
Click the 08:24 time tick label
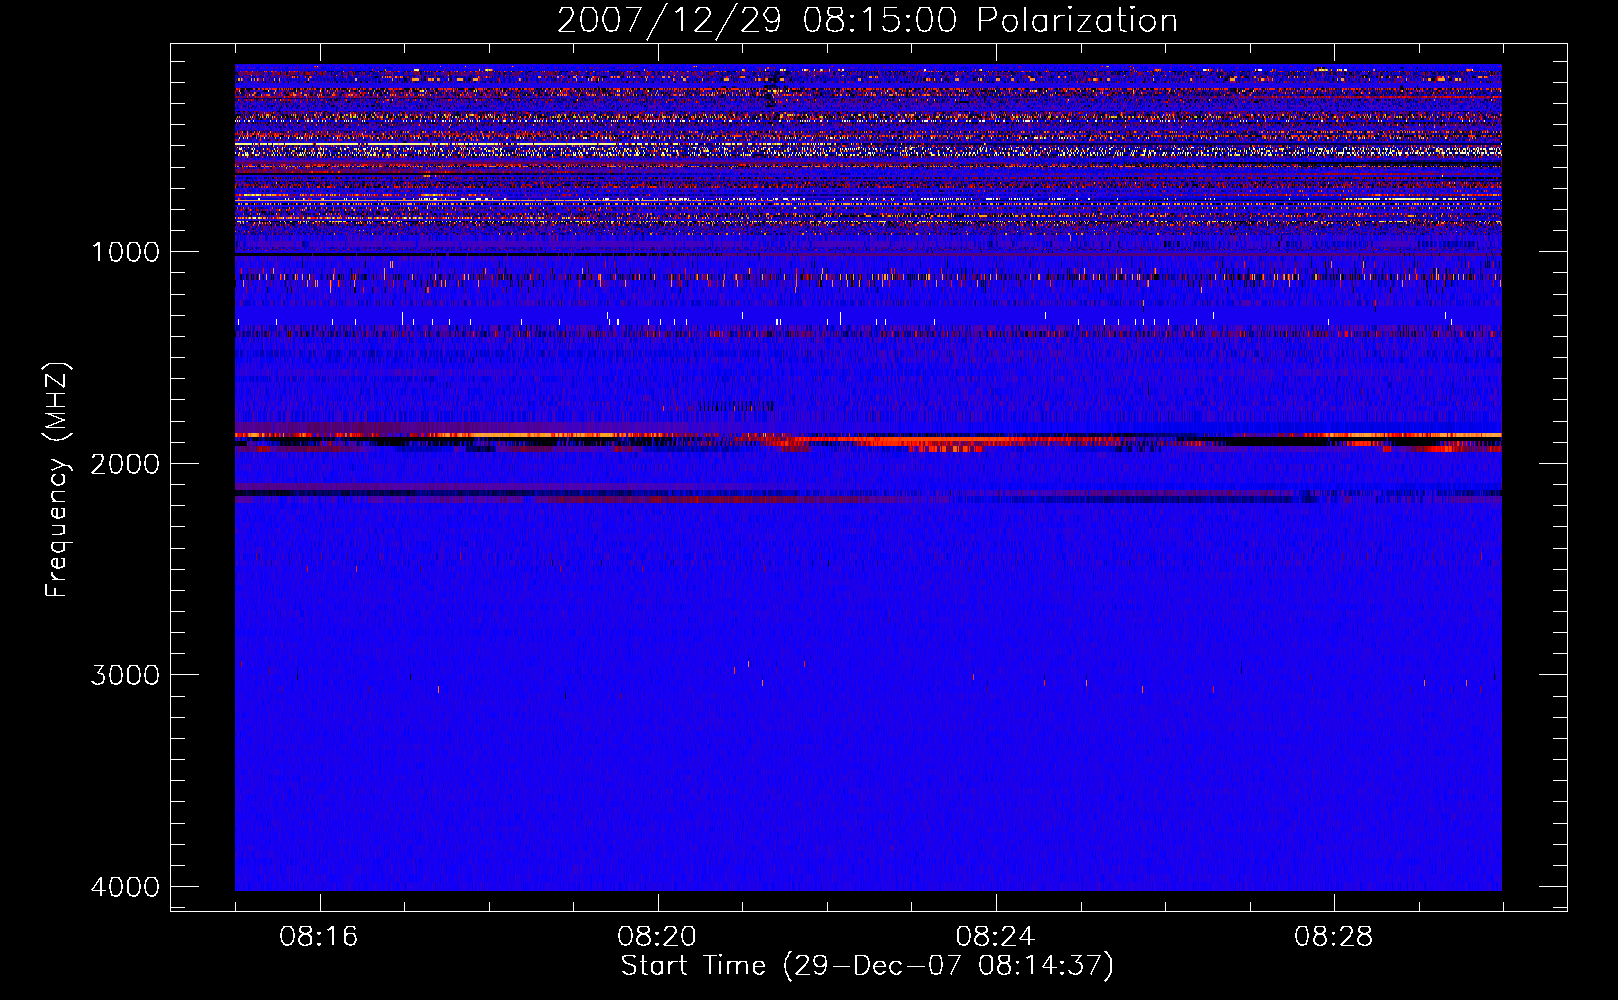click(995, 937)
